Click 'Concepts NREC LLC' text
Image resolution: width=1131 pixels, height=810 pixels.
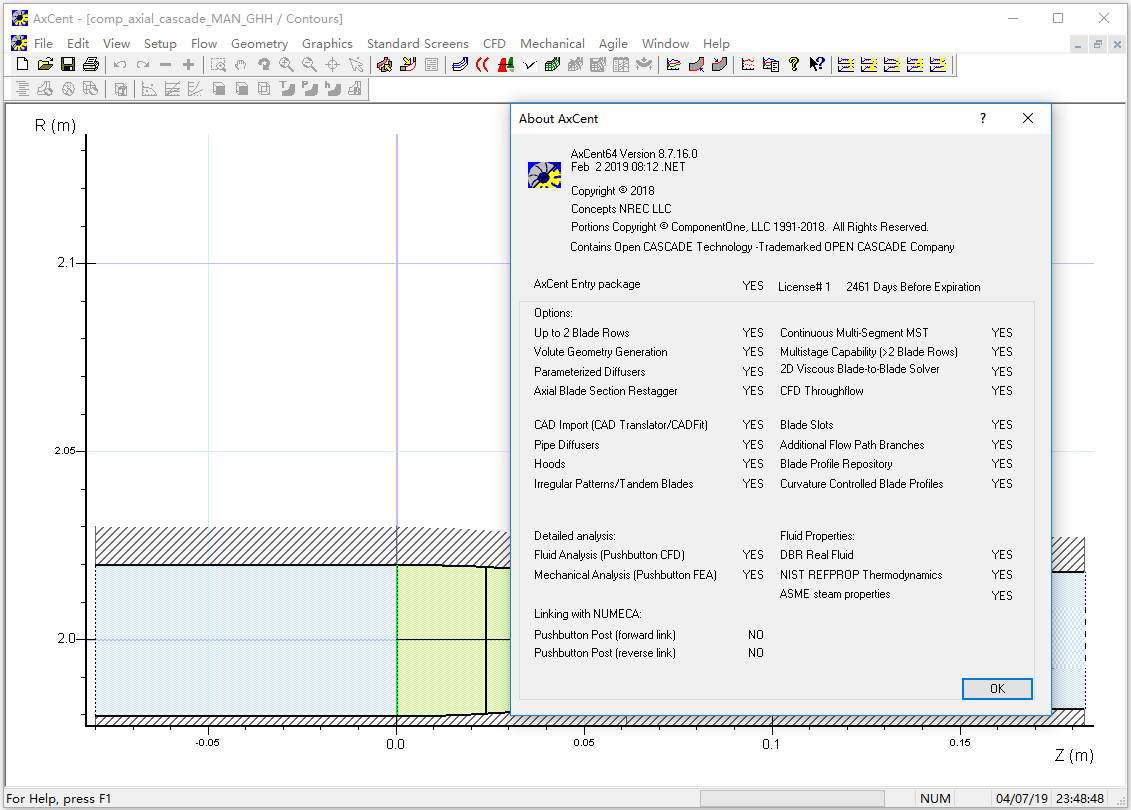[x=621, y=209]
